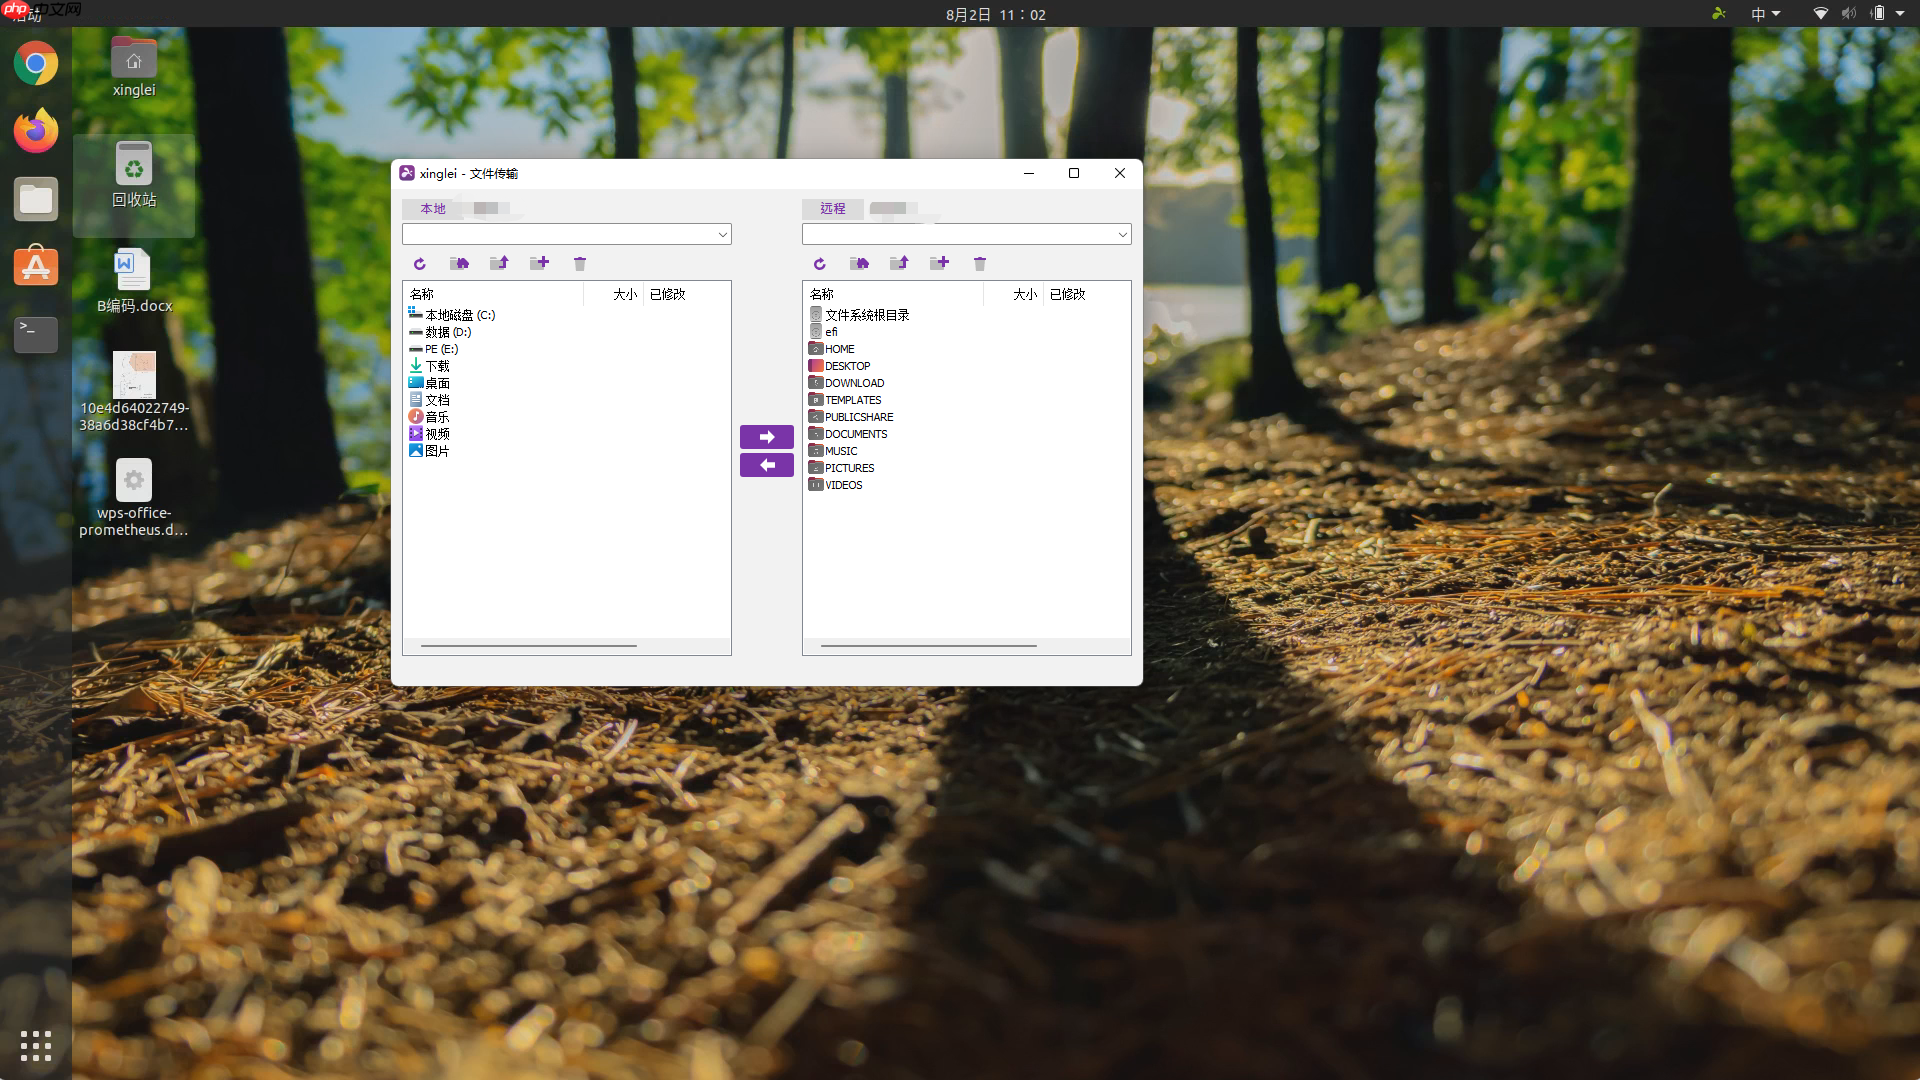Viewport: 1920px width, 1080px height.
Task: Select 本地磁盘 (C:) in local list
Action: tap(459, 315)
